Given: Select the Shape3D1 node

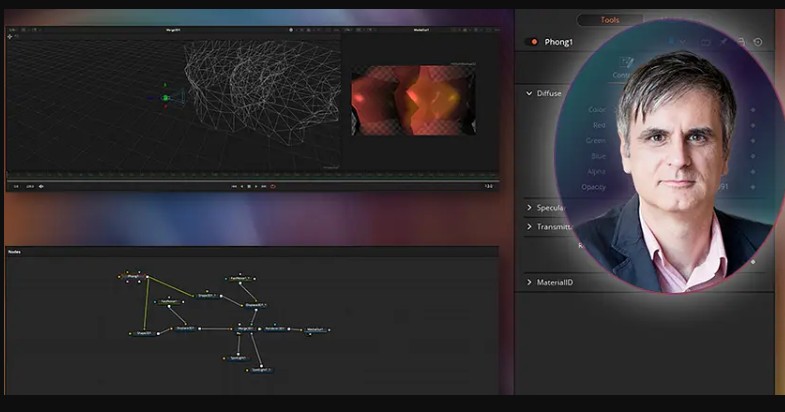Looking at the screenshot, I should click(x=144, y=333).
